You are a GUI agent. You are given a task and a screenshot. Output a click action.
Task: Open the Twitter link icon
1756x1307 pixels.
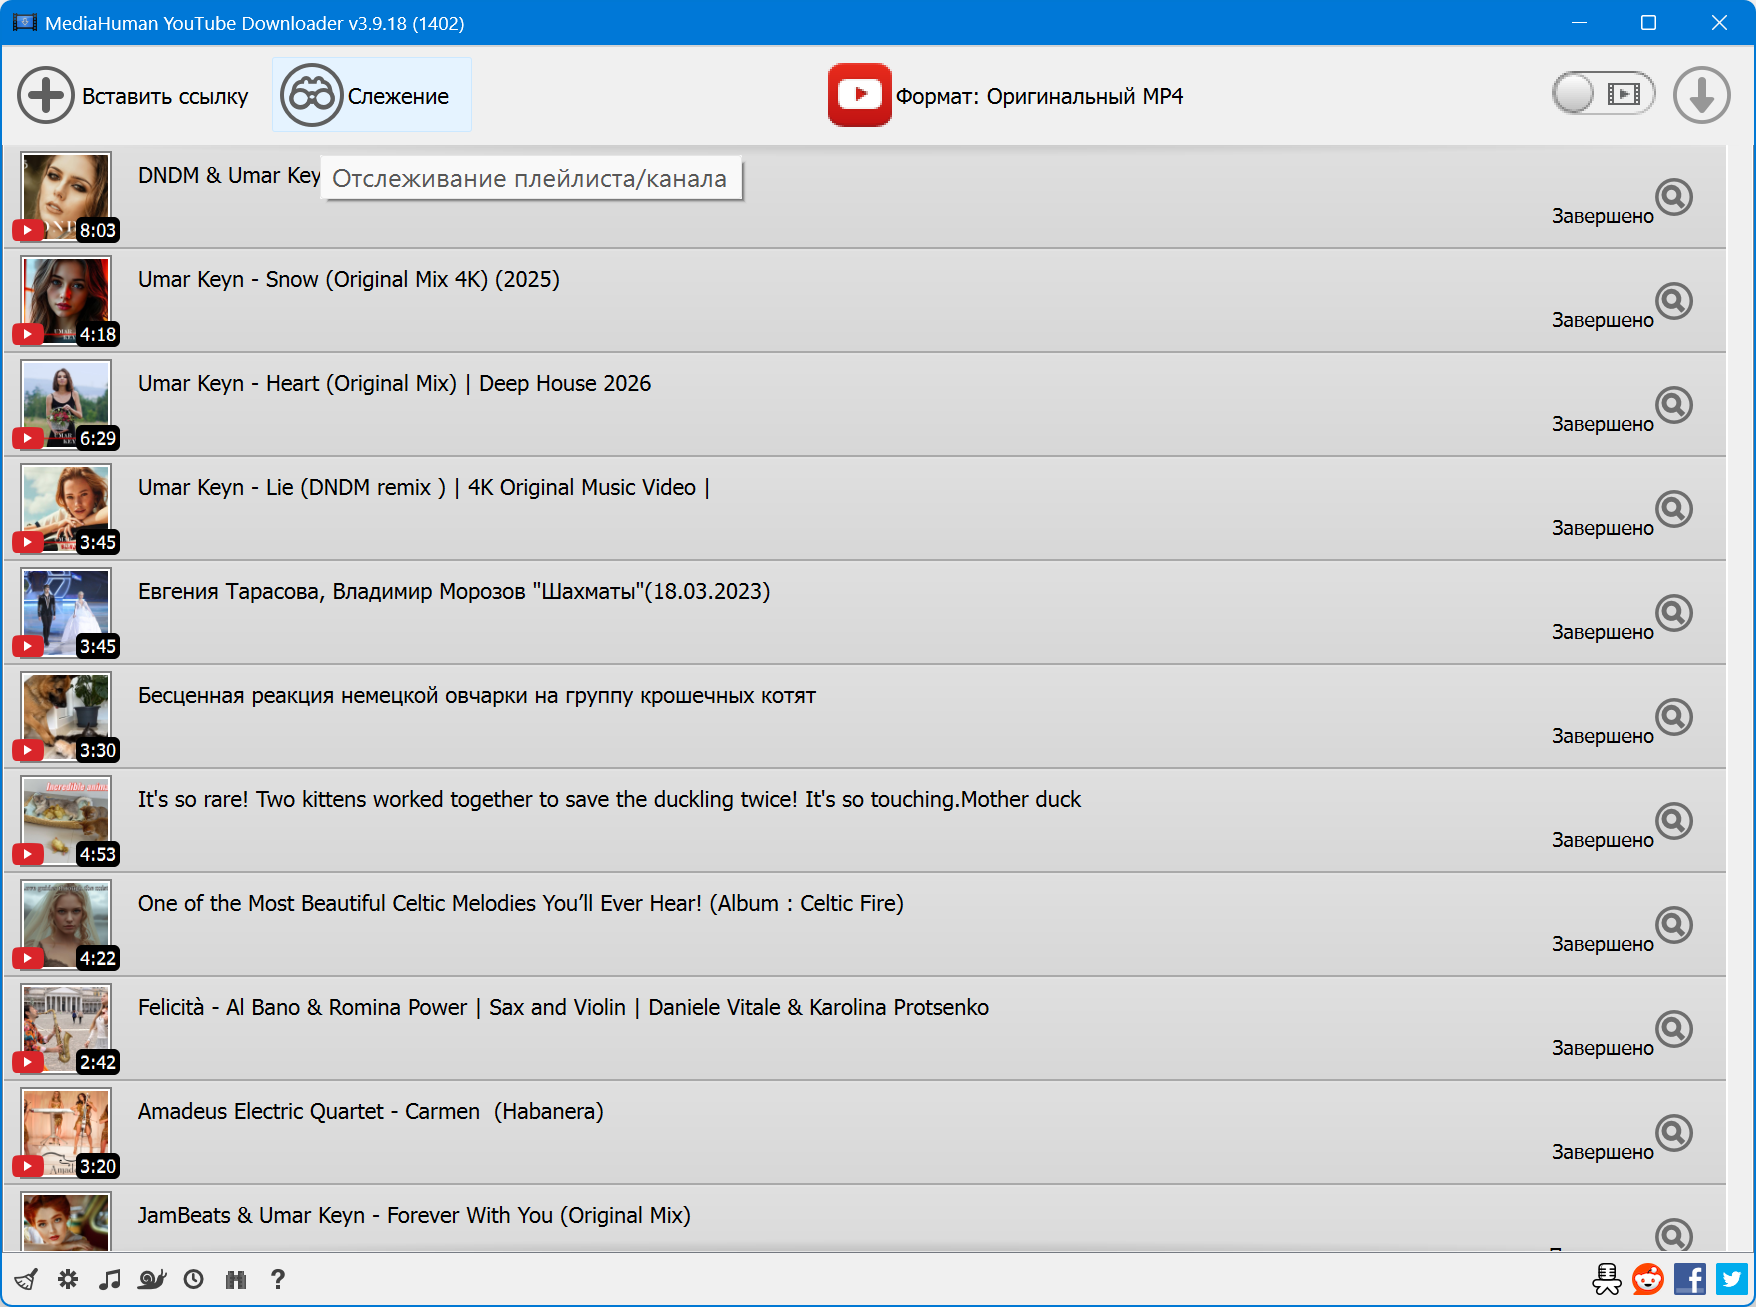1732,1279
